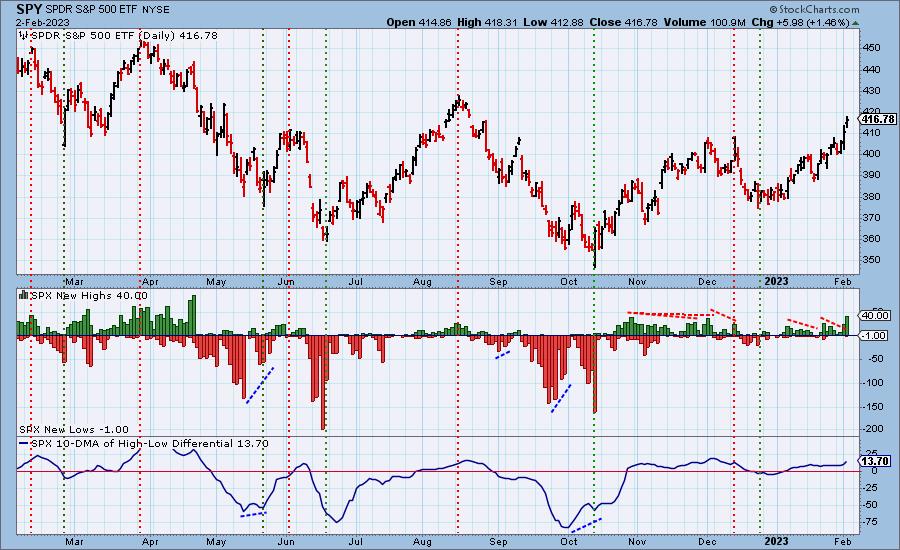Screen dimensions: 900x550
Task: Click the Open value 414.86
Action: click(435, 22)
